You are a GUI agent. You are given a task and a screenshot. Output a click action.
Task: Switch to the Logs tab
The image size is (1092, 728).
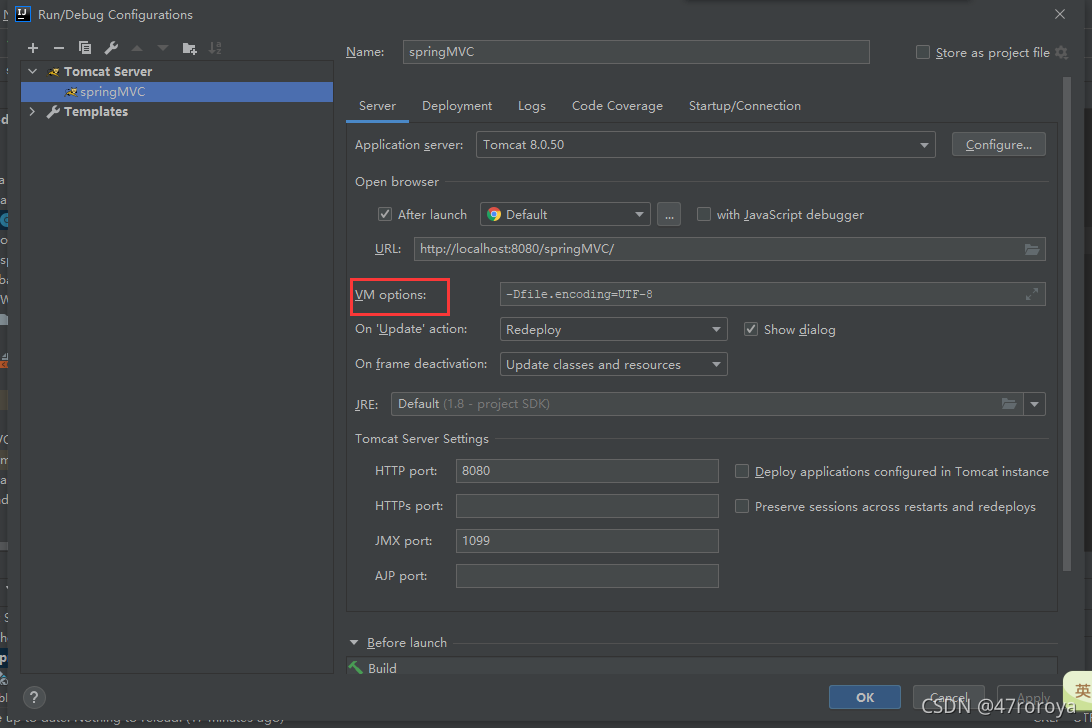[x=532, y=106]
